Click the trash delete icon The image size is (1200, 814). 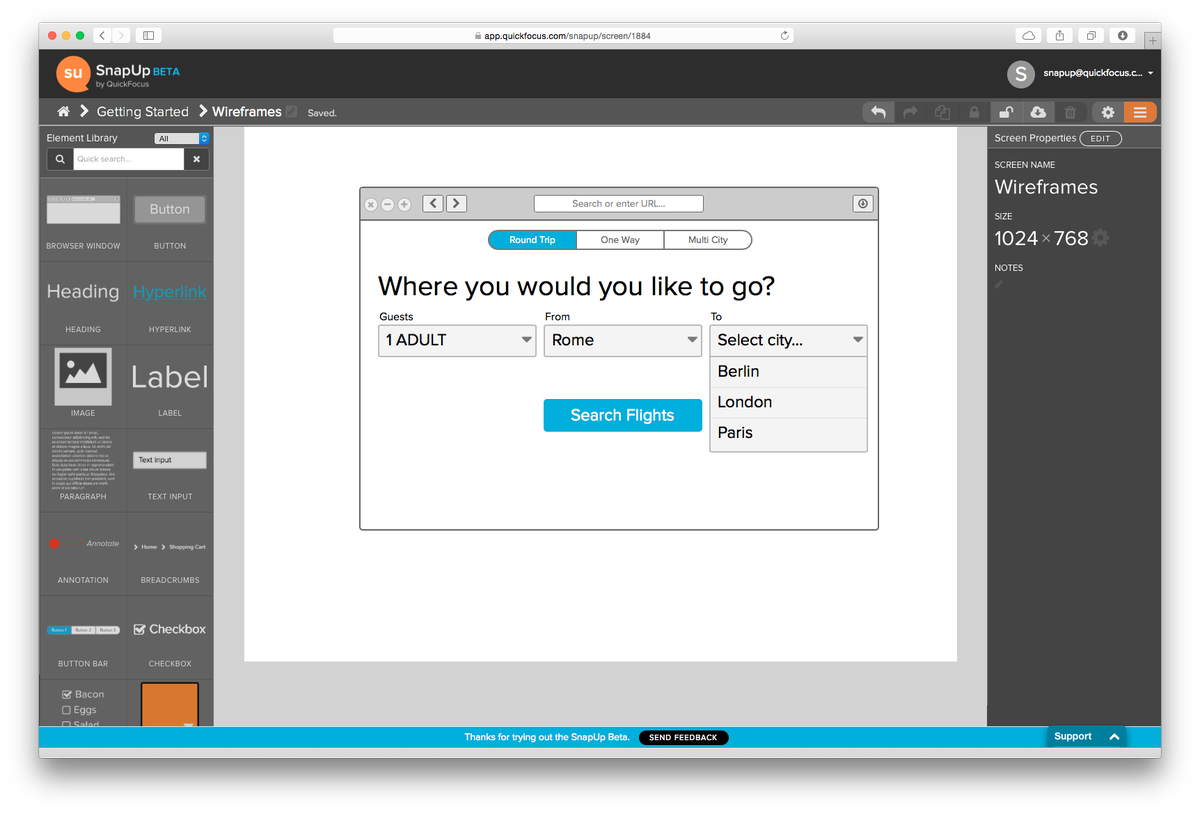(1070, 112)
